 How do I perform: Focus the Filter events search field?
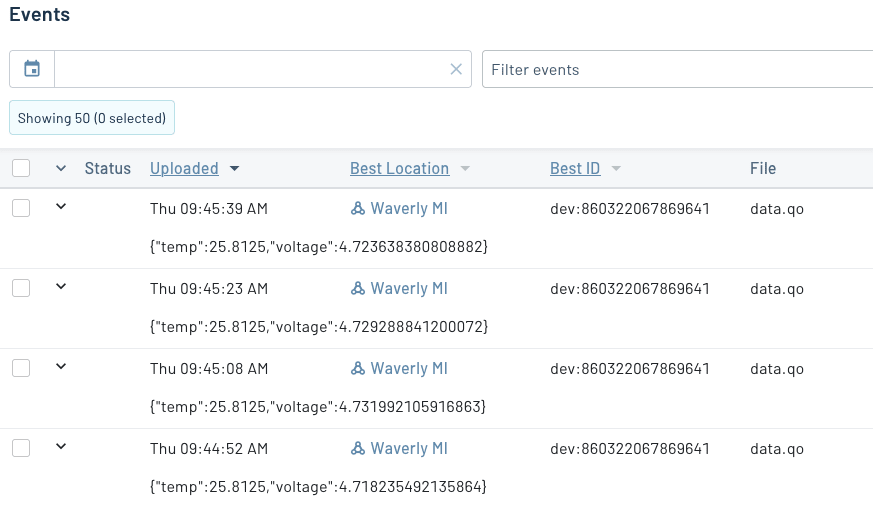[677, 69]
